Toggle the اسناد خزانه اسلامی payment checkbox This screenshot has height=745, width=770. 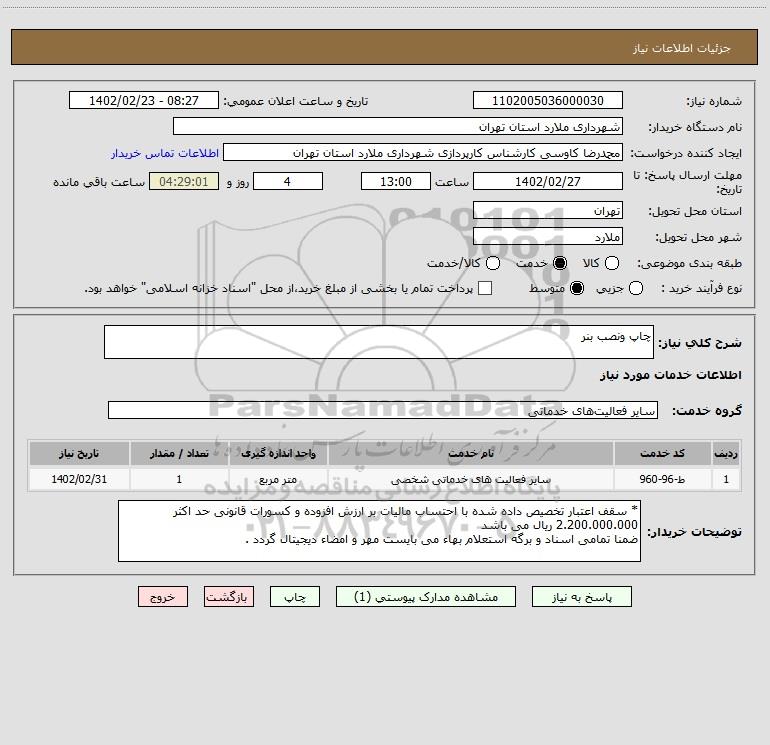pyautogui.click(x=485, y=288)
